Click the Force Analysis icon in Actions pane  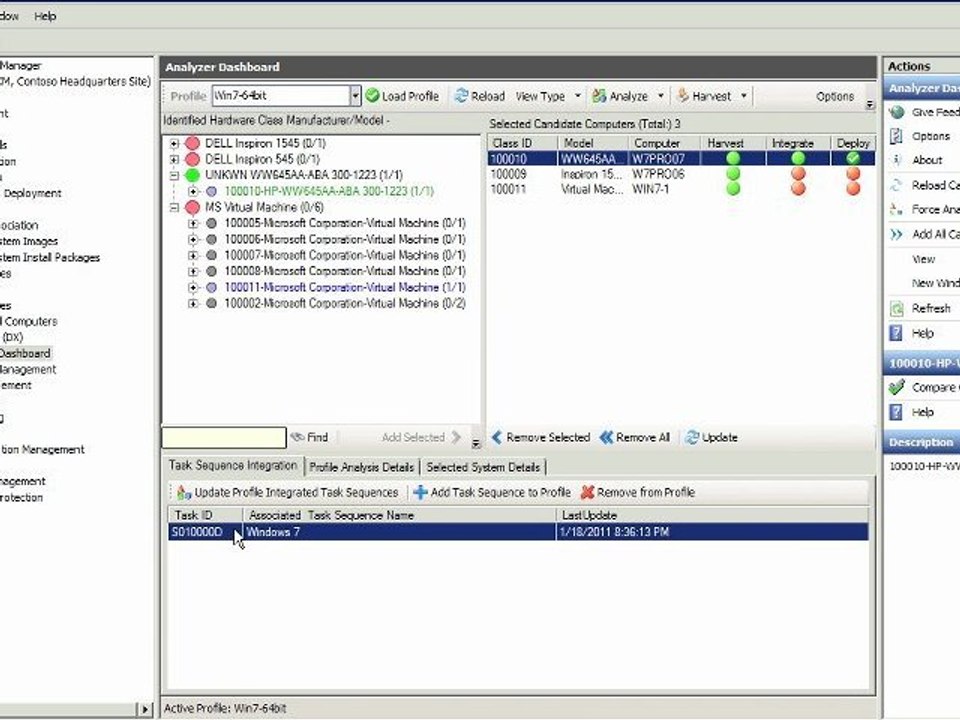(896, 209)
